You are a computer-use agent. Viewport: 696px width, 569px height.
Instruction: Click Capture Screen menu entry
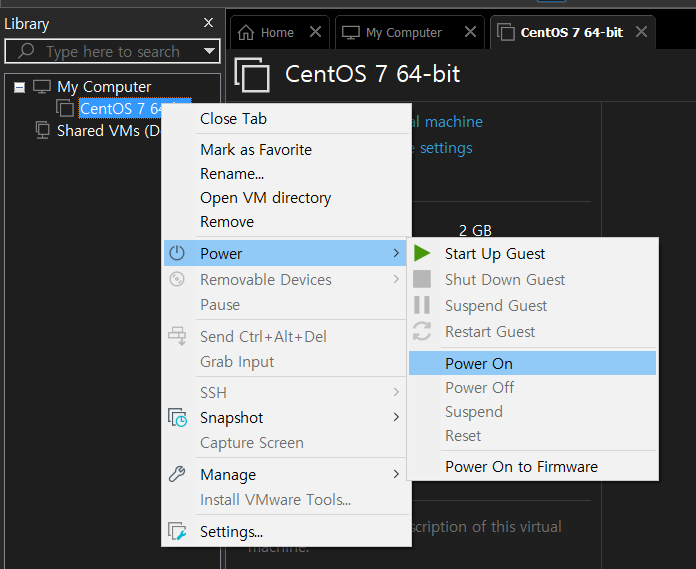[x=286, y=443]
